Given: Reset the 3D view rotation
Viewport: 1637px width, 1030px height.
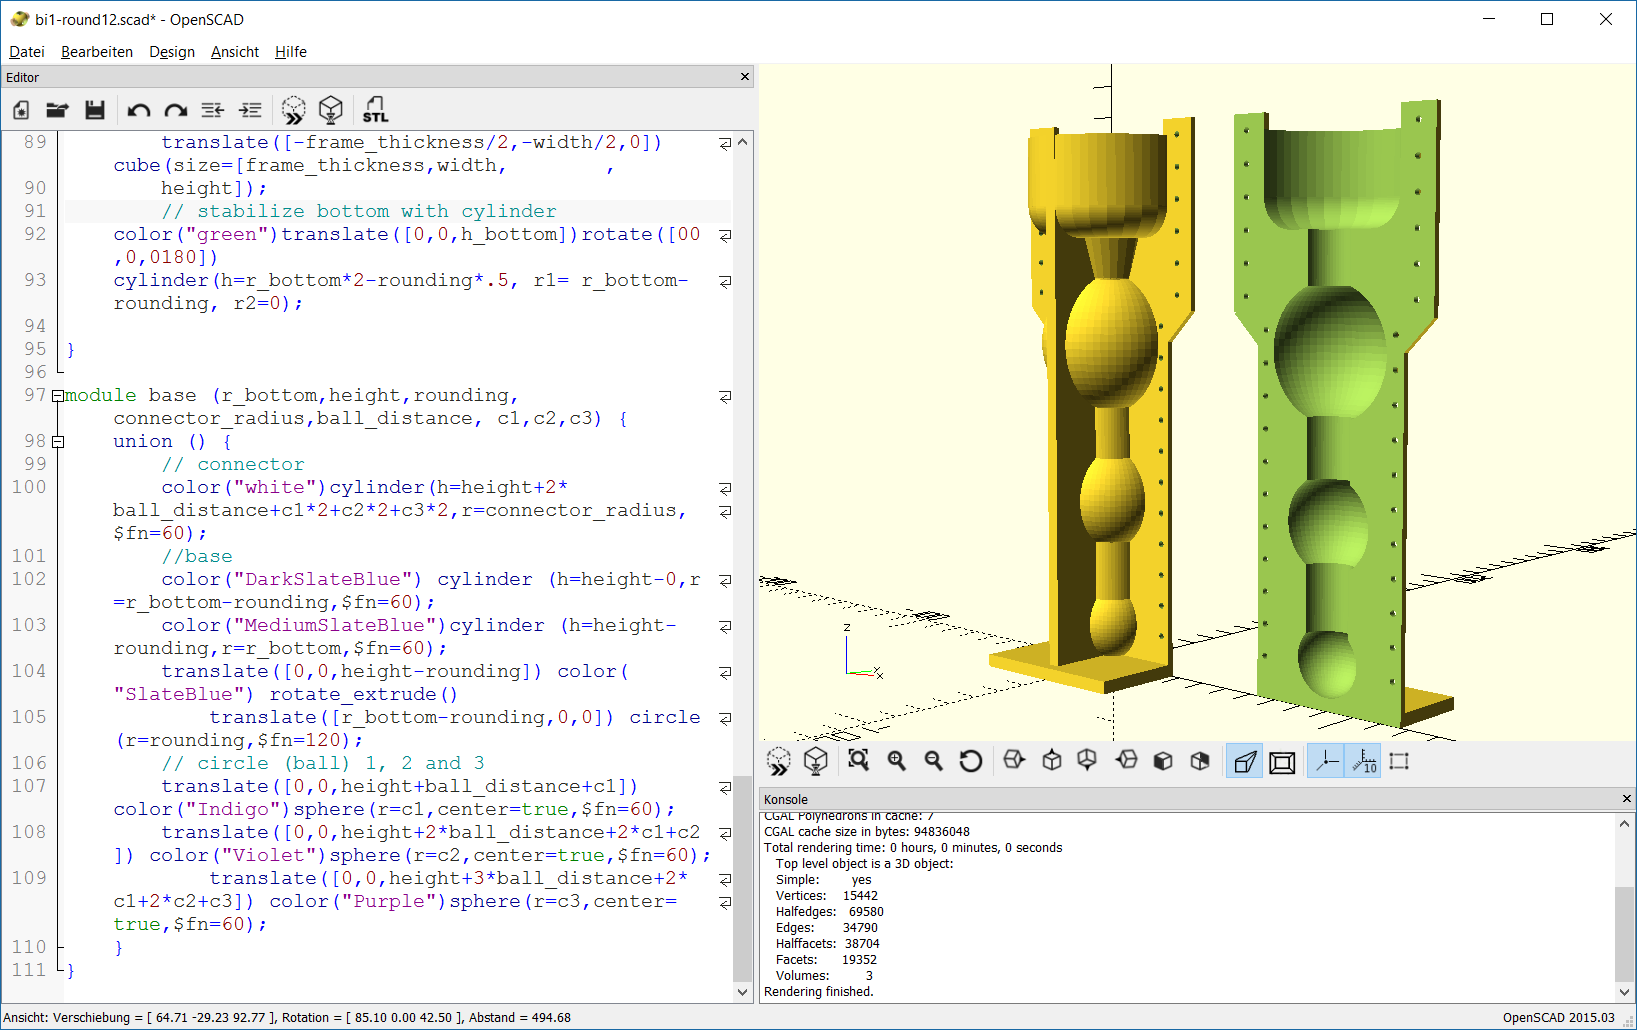Looking at the screenshot, I should pos(970,761).
